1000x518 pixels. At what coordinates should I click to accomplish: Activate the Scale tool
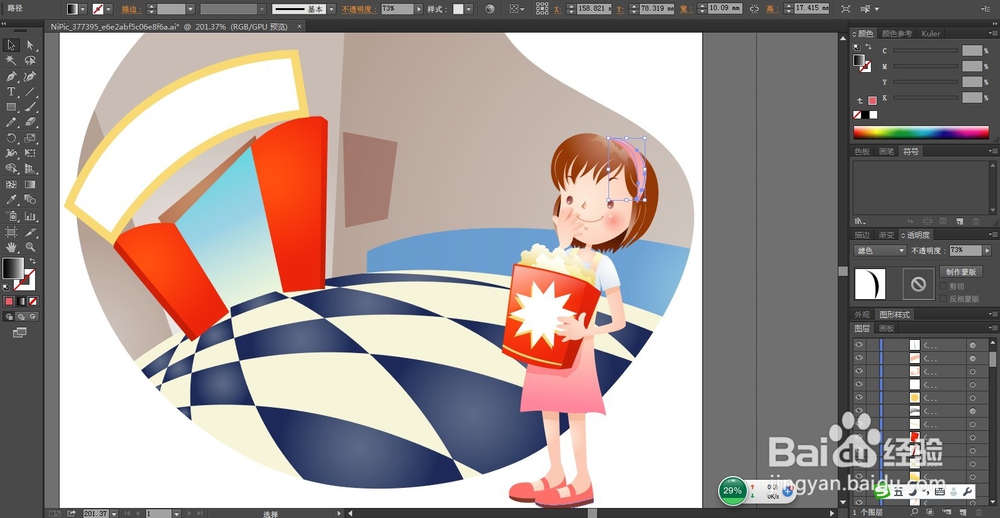tap(30, 138)
